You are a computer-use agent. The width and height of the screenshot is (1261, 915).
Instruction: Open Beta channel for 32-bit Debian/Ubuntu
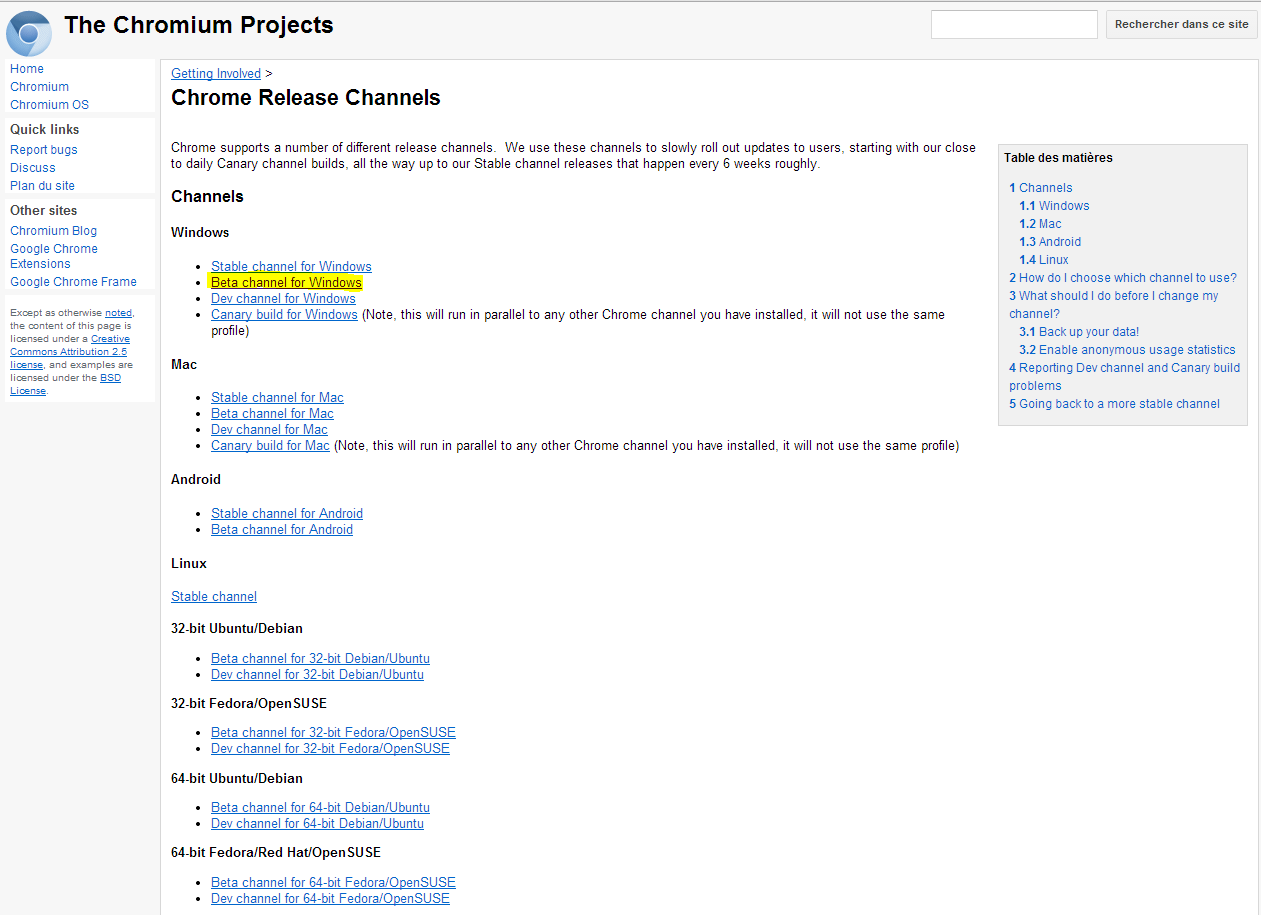tap(320, 659)
